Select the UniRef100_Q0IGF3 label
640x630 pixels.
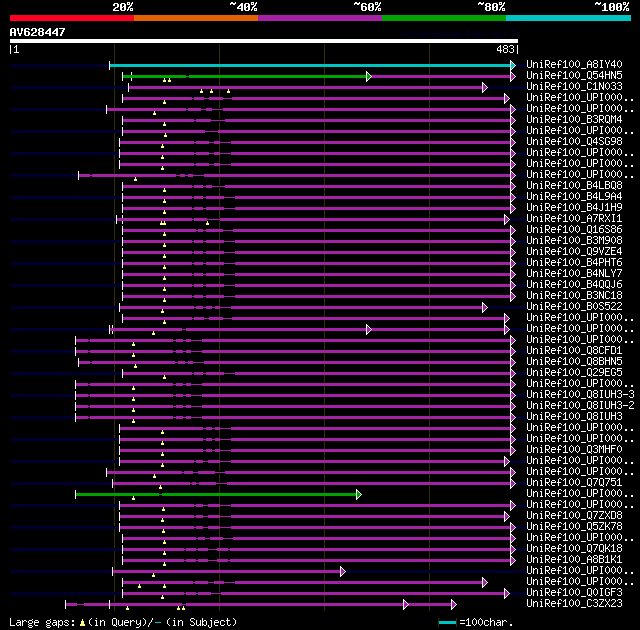tap(574, 593)
